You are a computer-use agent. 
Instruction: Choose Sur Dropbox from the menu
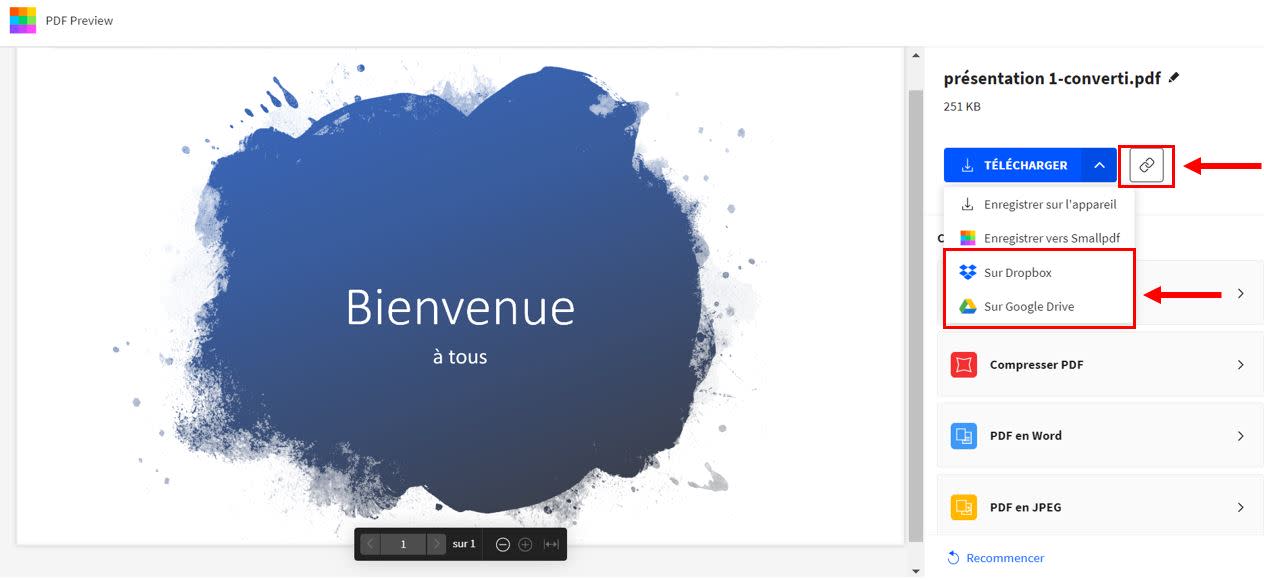(x=1039, y=272)
